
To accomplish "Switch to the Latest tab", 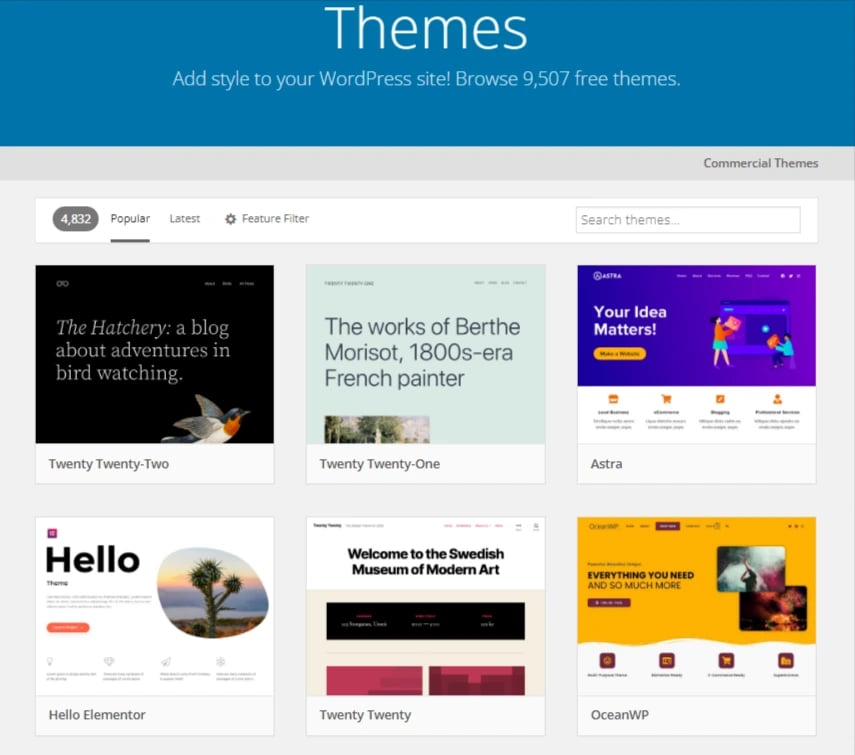I will 184,219.
